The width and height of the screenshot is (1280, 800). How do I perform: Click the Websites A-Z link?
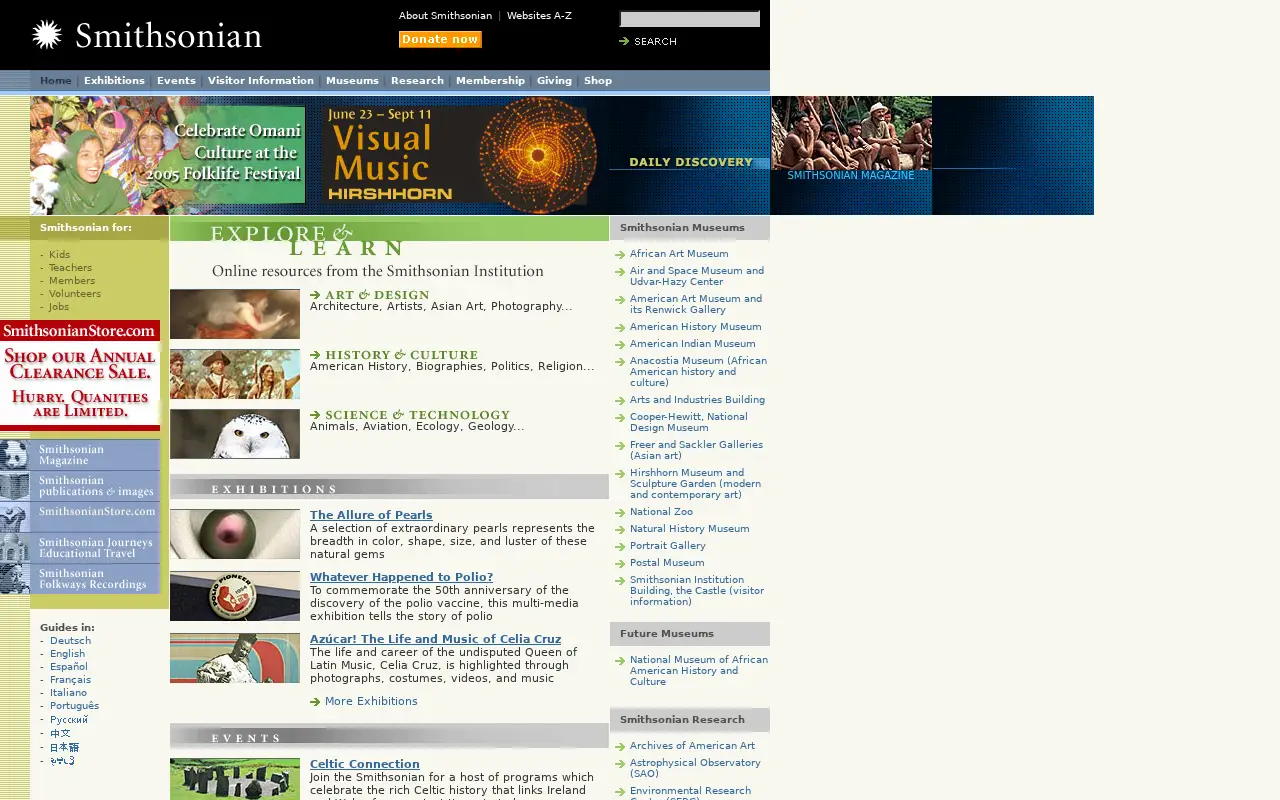tap(539, 16)
